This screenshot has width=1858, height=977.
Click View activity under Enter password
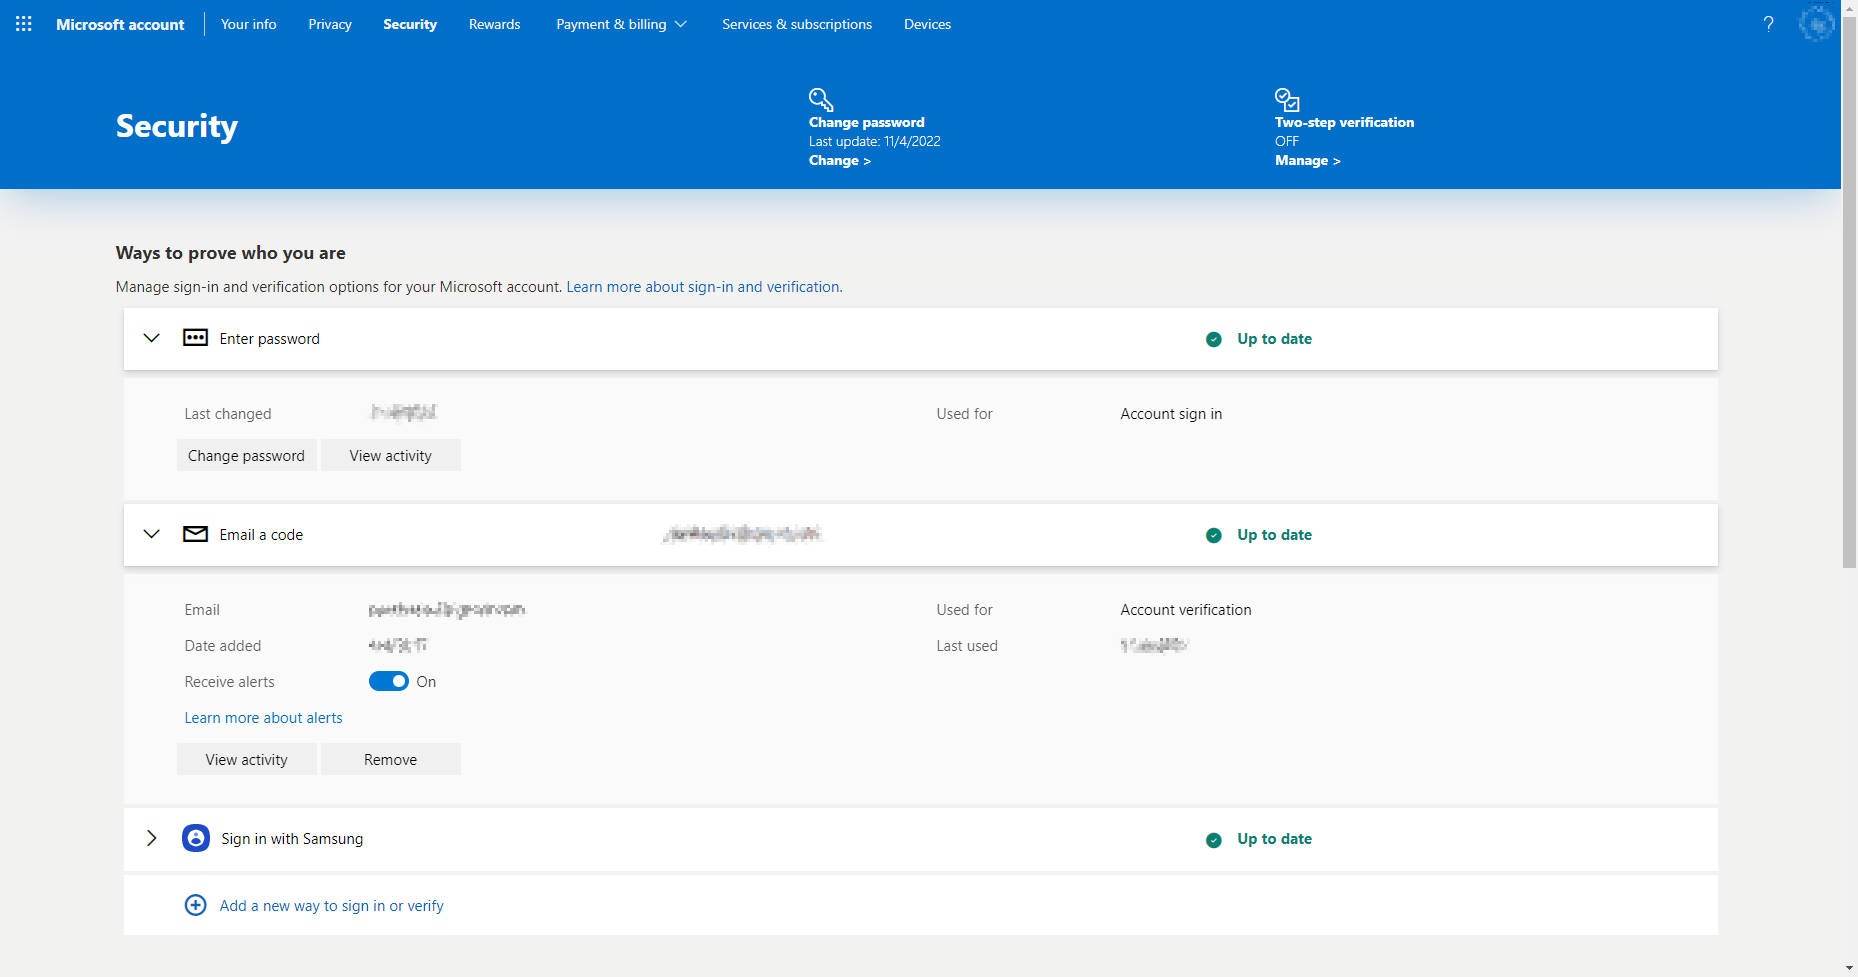coord(390,455)
